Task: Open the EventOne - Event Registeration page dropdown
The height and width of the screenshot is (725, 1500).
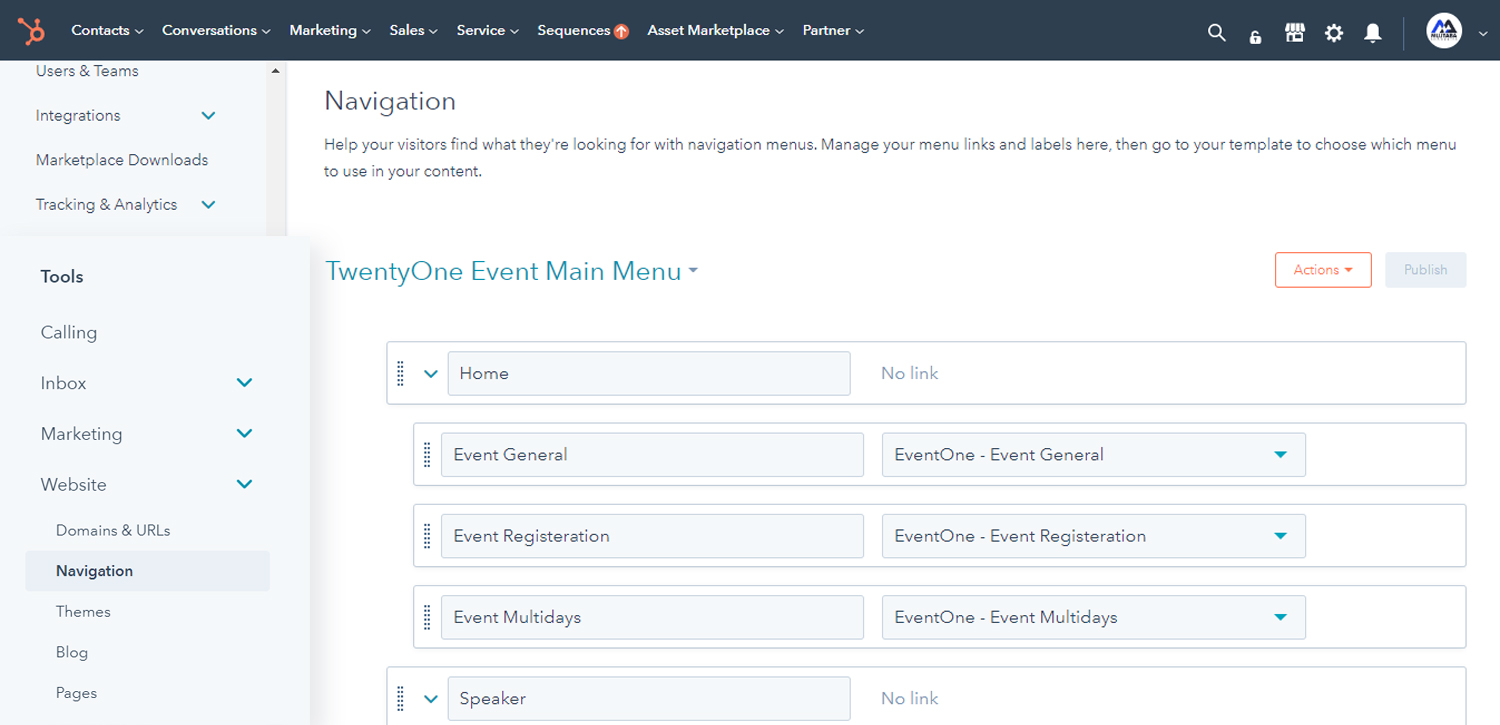Action: click(x=1094, y=536)
